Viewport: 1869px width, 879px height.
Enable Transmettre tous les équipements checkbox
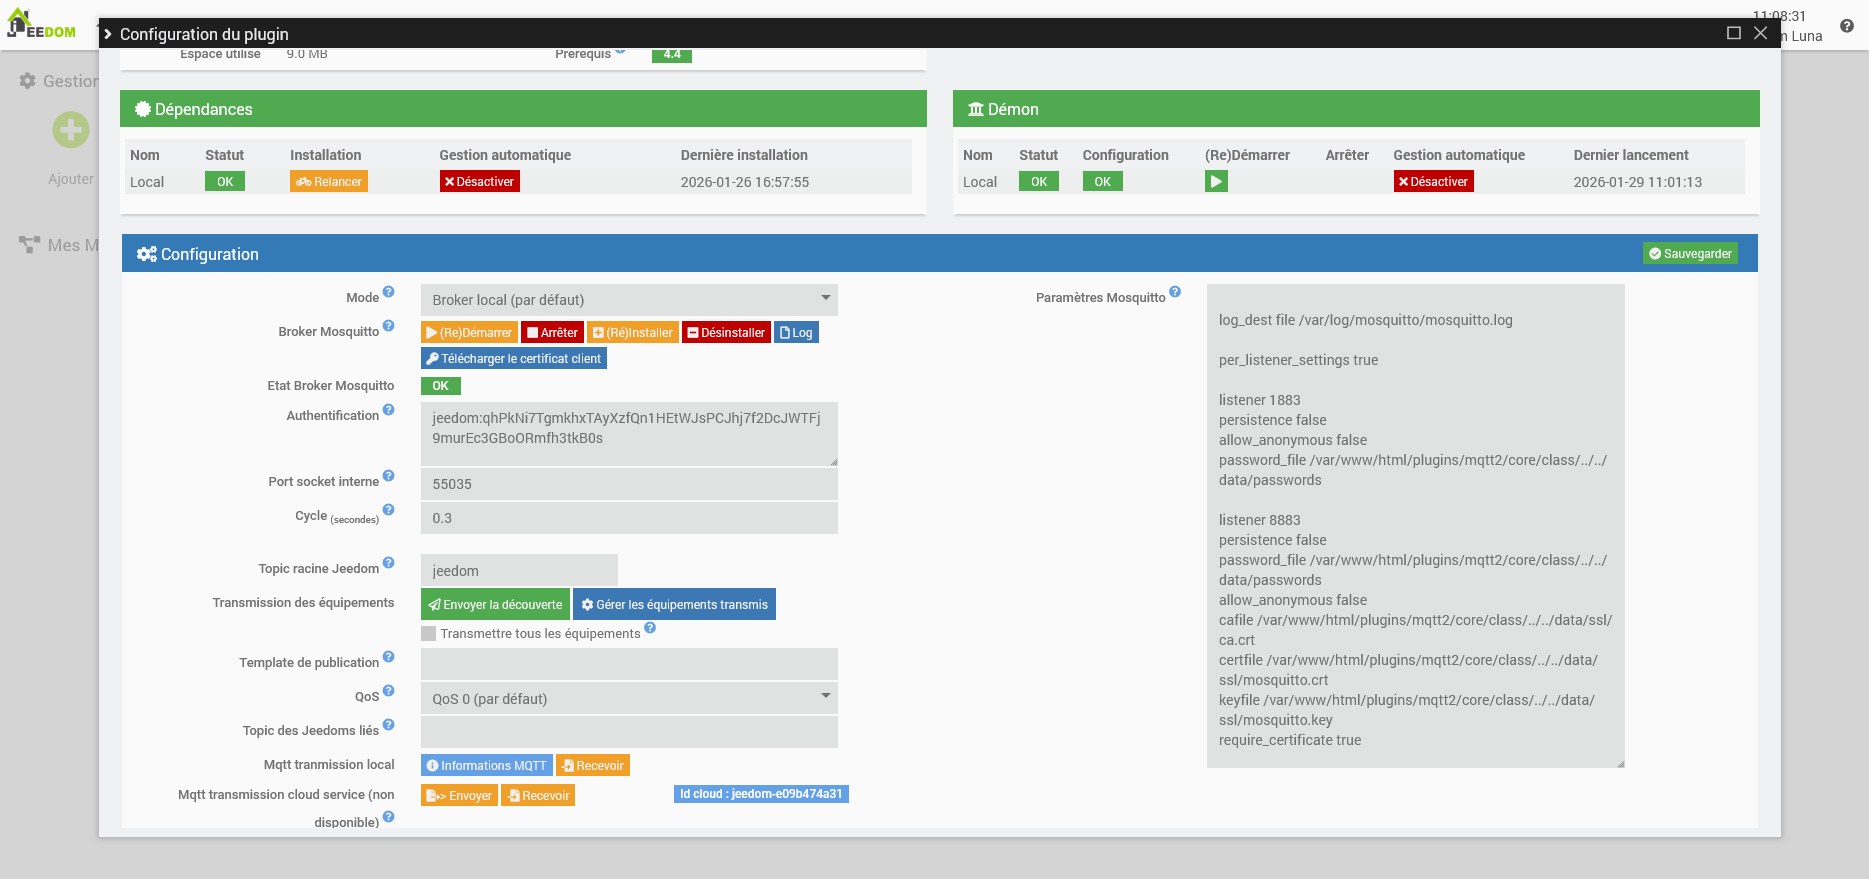(429, 634)
